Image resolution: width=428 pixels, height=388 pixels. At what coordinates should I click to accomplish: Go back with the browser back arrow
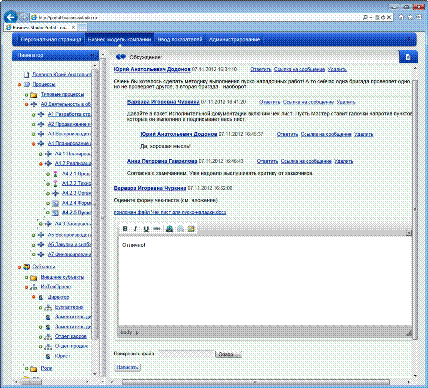click(11, 17)
